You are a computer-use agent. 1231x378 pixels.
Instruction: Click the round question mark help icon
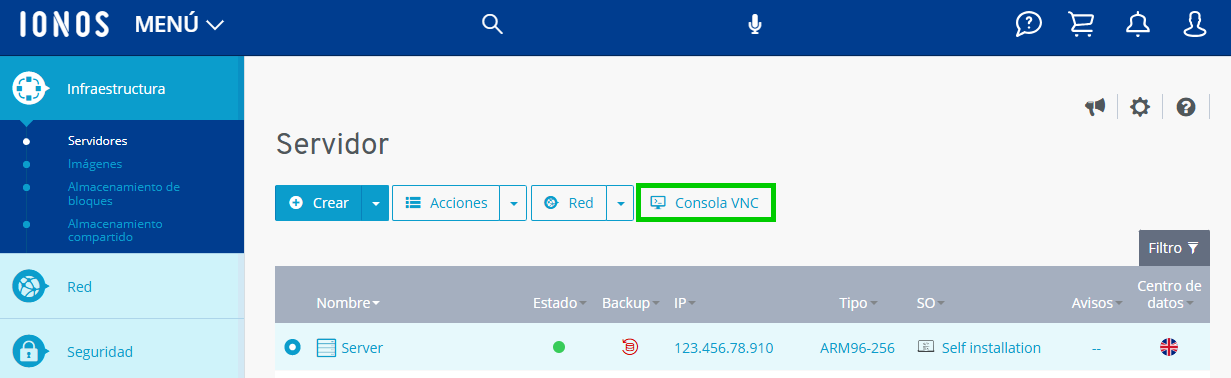1186,107
